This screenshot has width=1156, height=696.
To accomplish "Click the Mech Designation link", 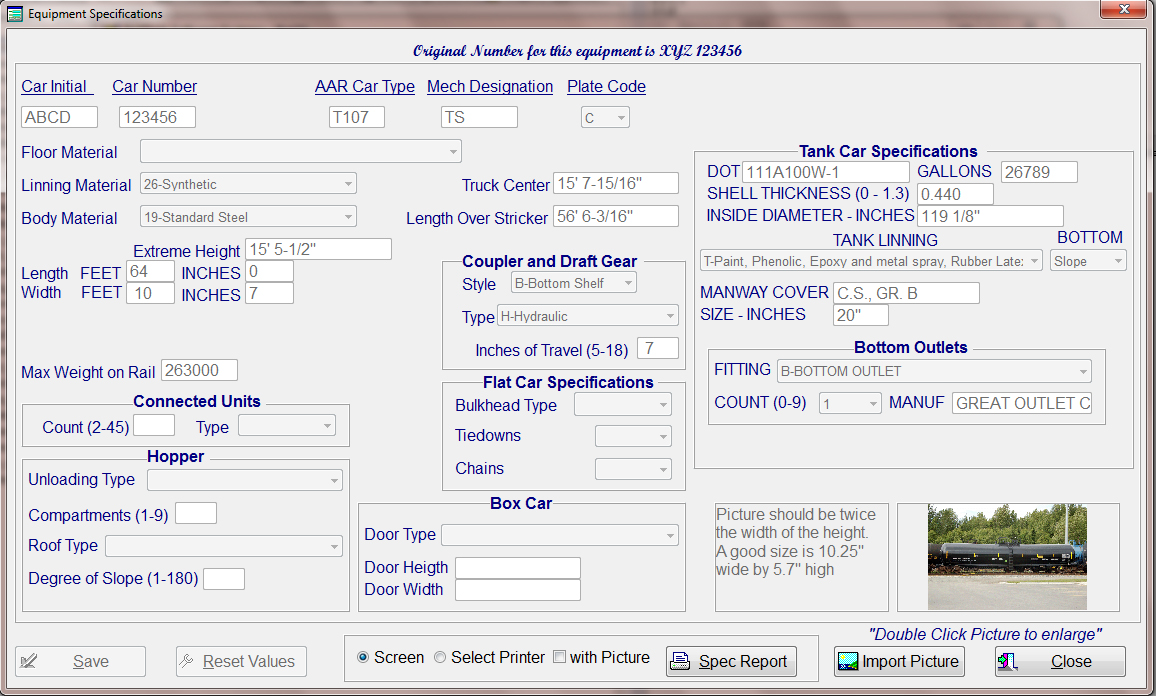I will tap(490, 86).
